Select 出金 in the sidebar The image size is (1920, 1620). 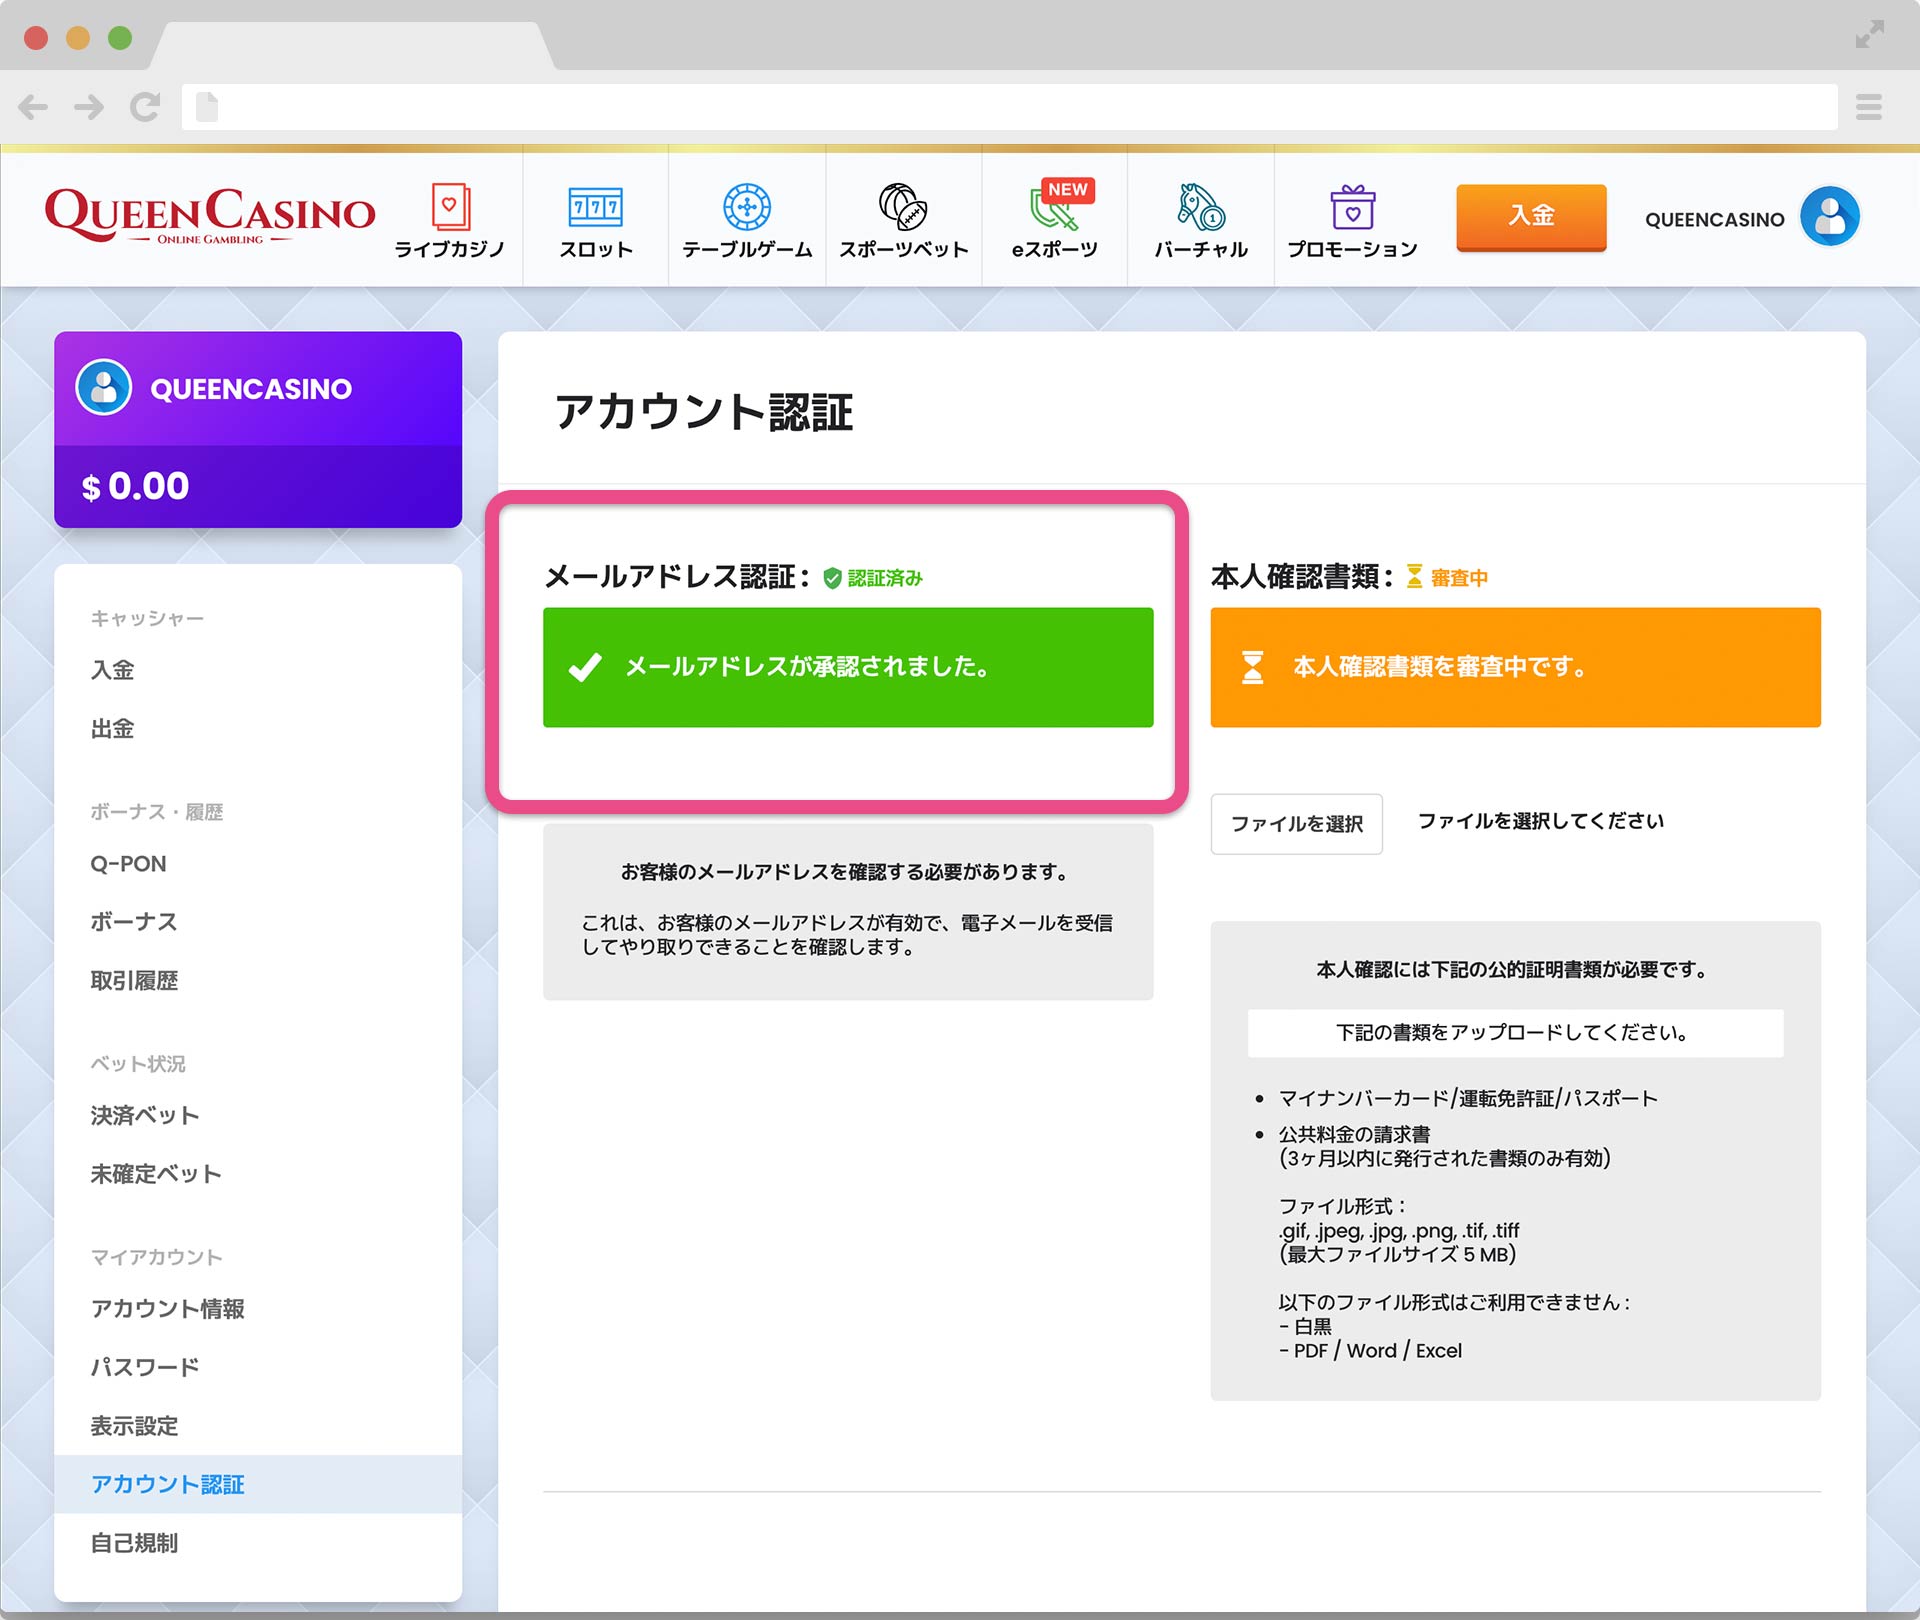(112, 729)
